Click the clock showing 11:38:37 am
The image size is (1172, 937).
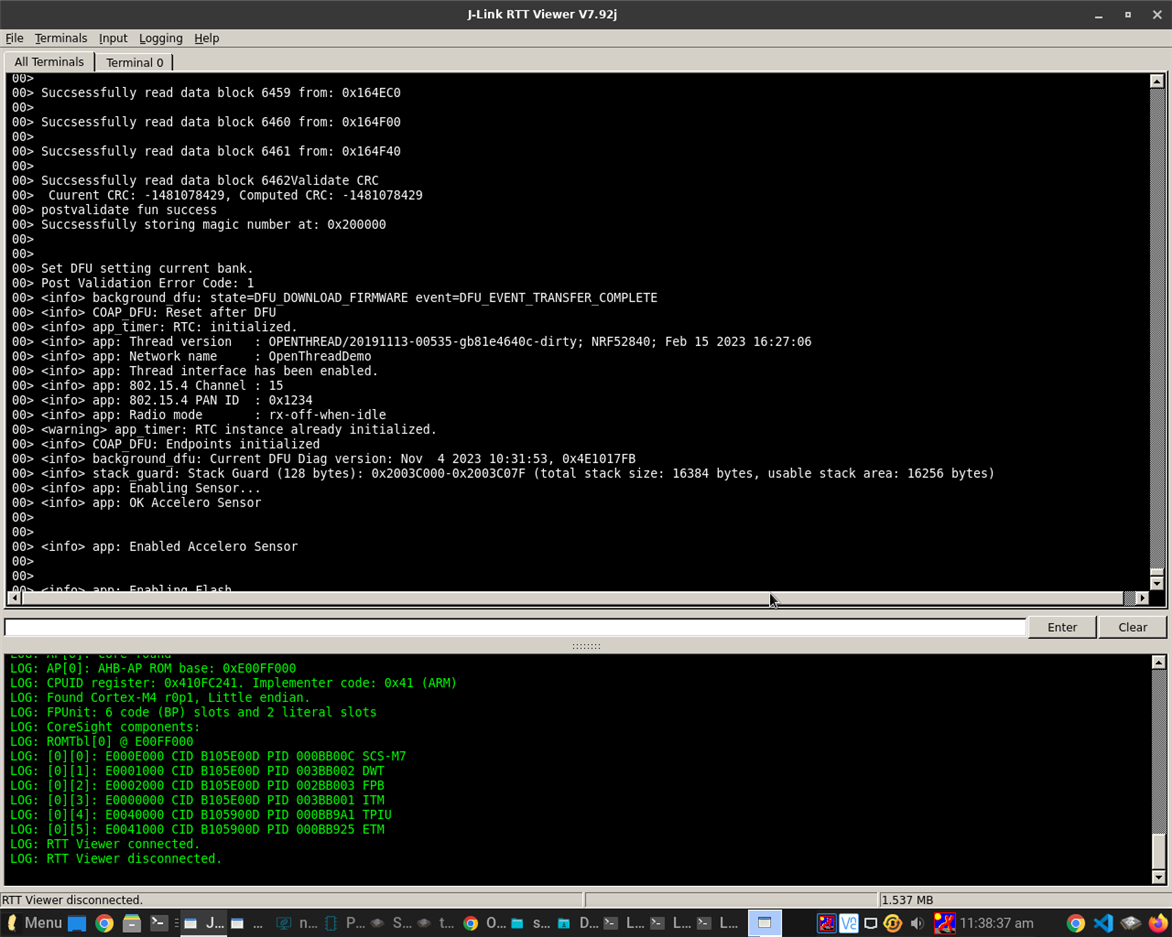point(996,924)
